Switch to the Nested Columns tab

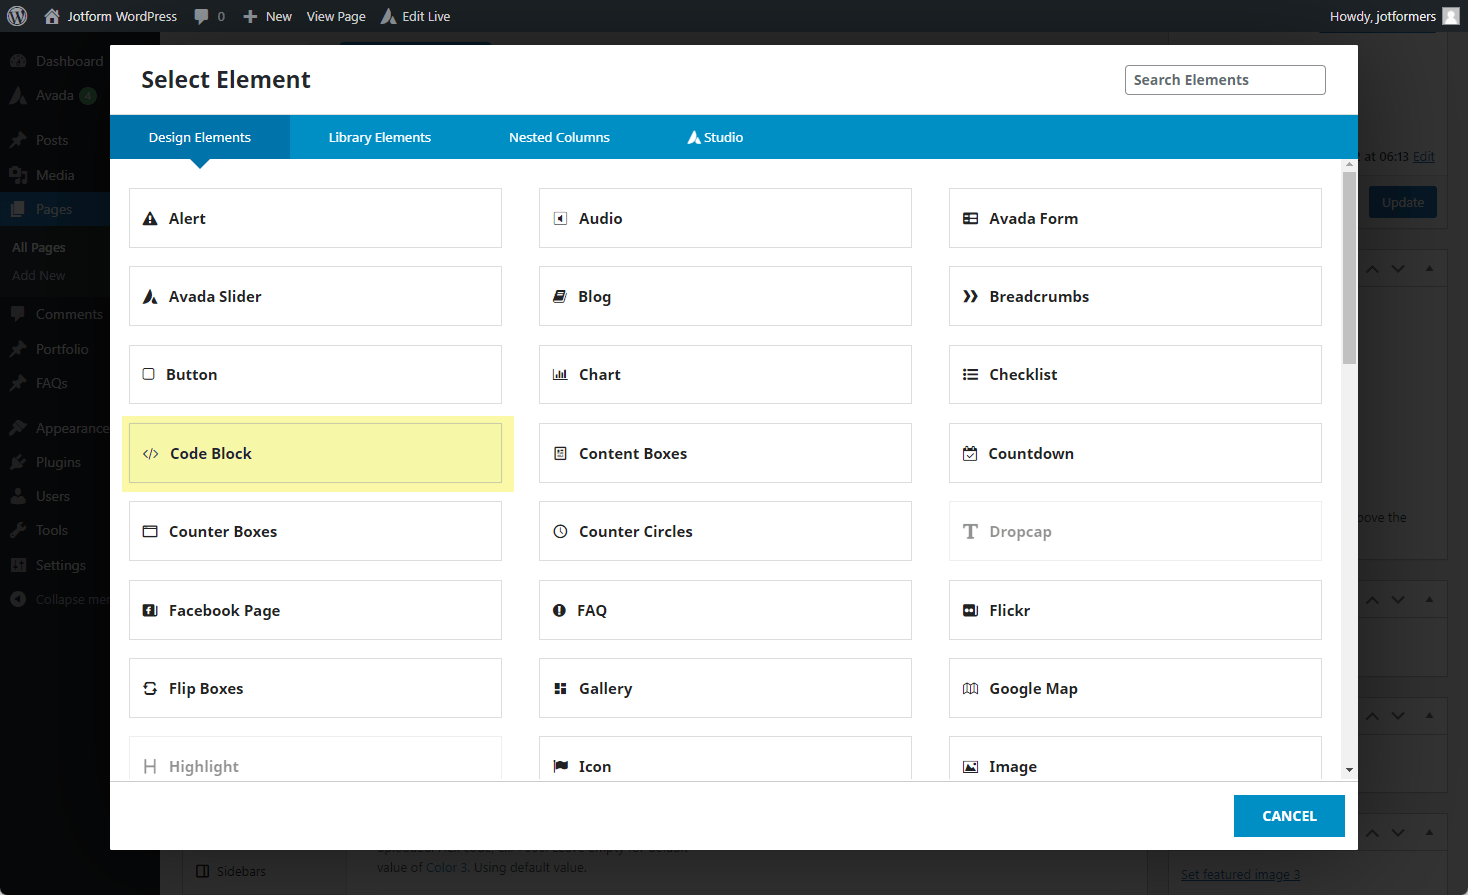pos(559,138)
